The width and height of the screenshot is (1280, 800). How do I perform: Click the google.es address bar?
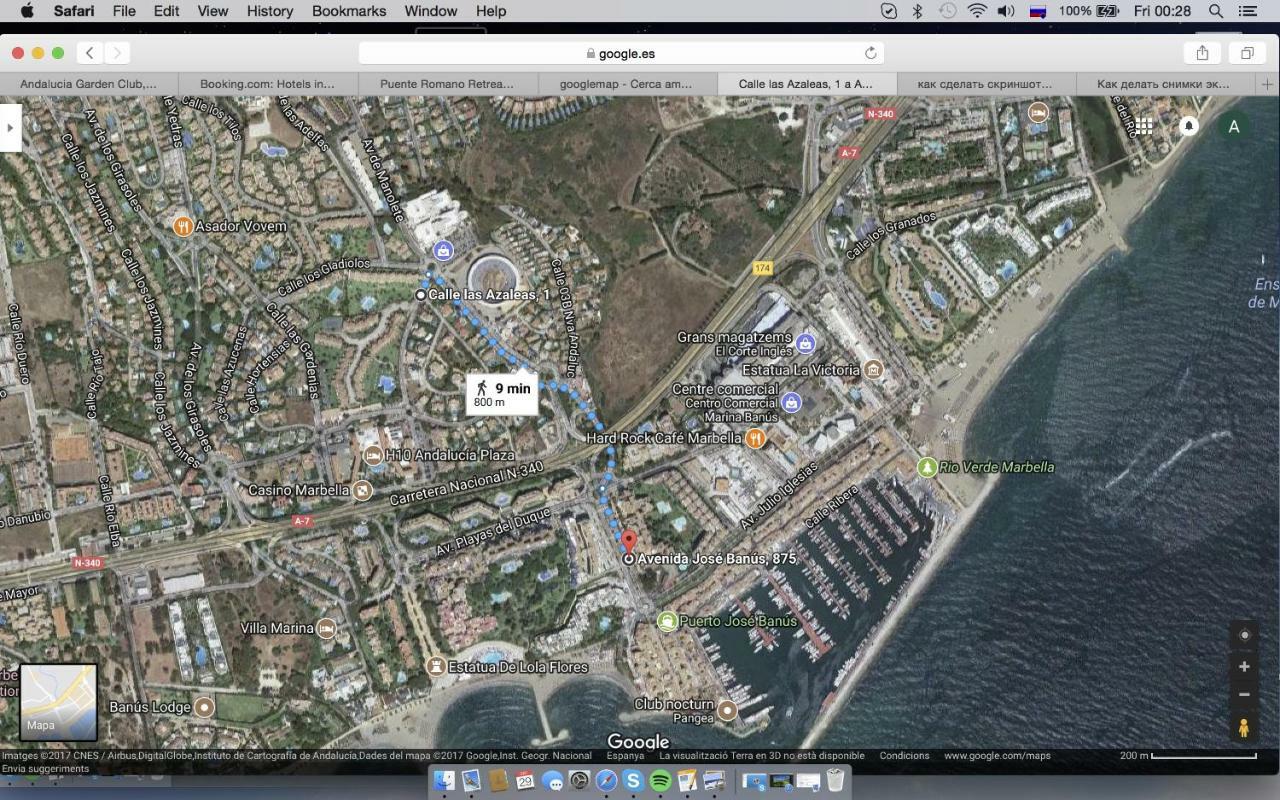coord(621,53)
